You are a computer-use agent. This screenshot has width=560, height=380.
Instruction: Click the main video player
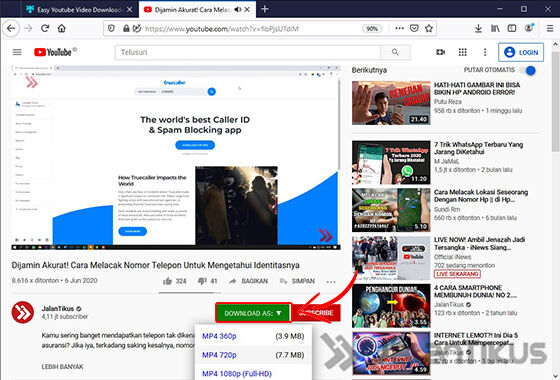tap(176, 158)
